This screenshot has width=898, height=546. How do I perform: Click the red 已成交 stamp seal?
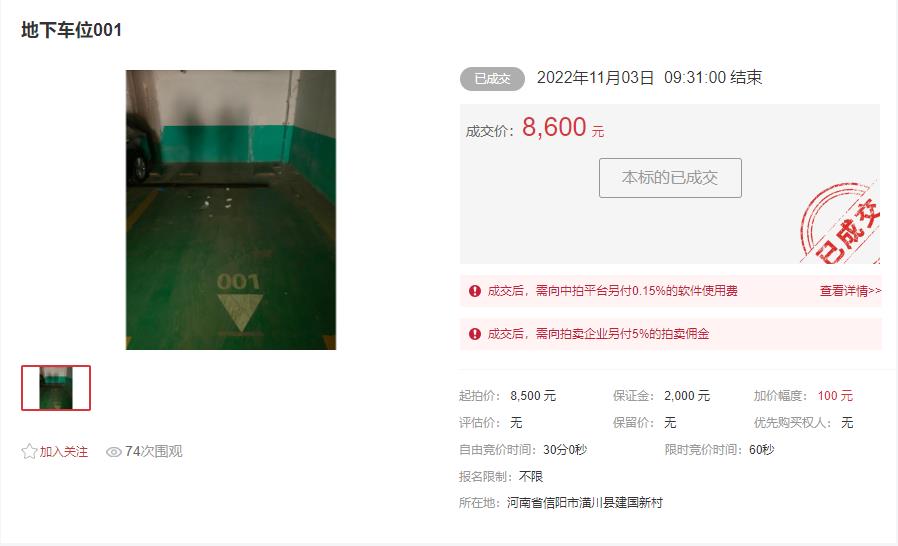(x=840, y=223)
